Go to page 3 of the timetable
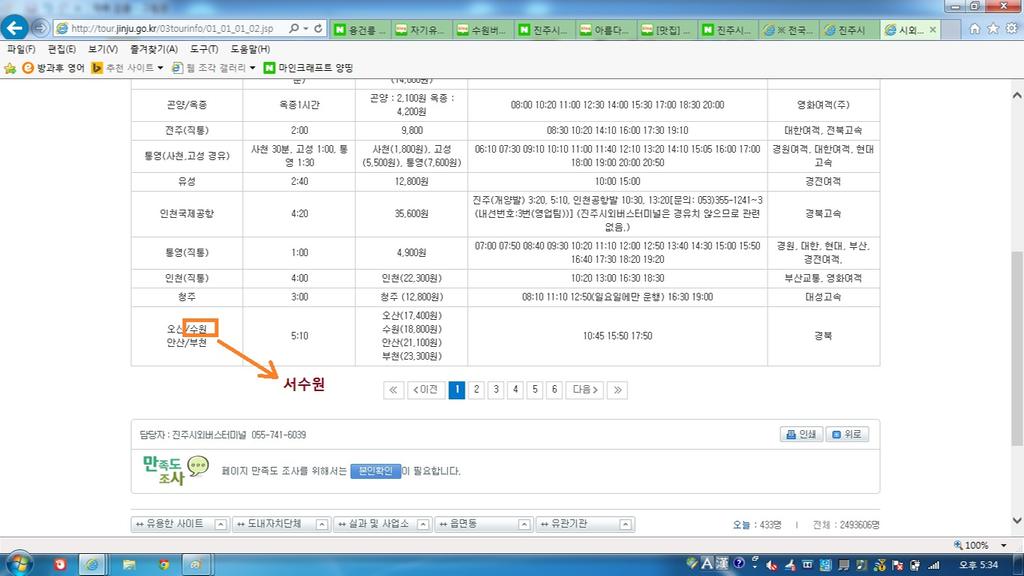Image resolution: width=1024 pixels, height=576 pixels. point(496,390)
